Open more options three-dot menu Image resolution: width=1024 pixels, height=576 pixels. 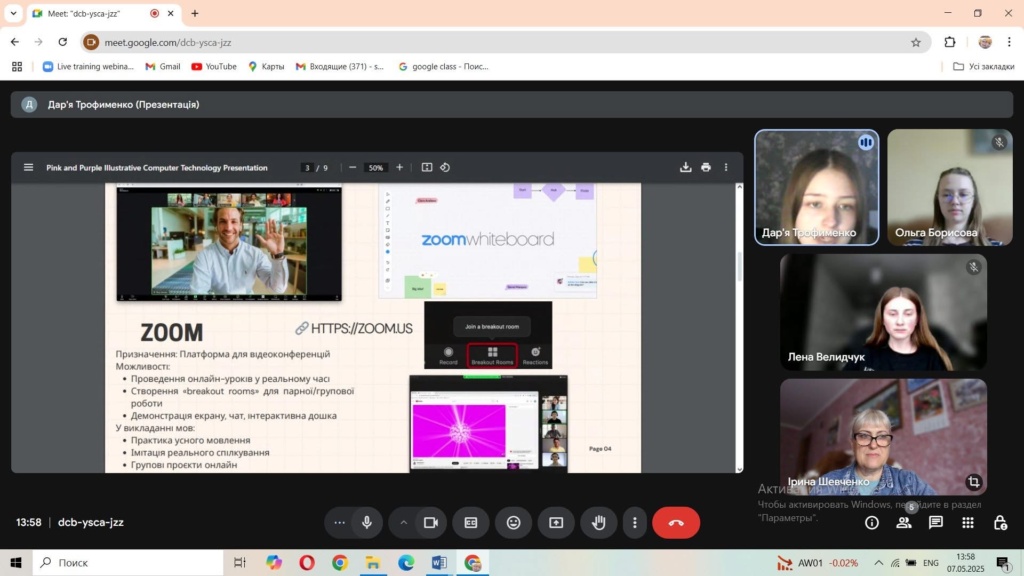[634, 522]
